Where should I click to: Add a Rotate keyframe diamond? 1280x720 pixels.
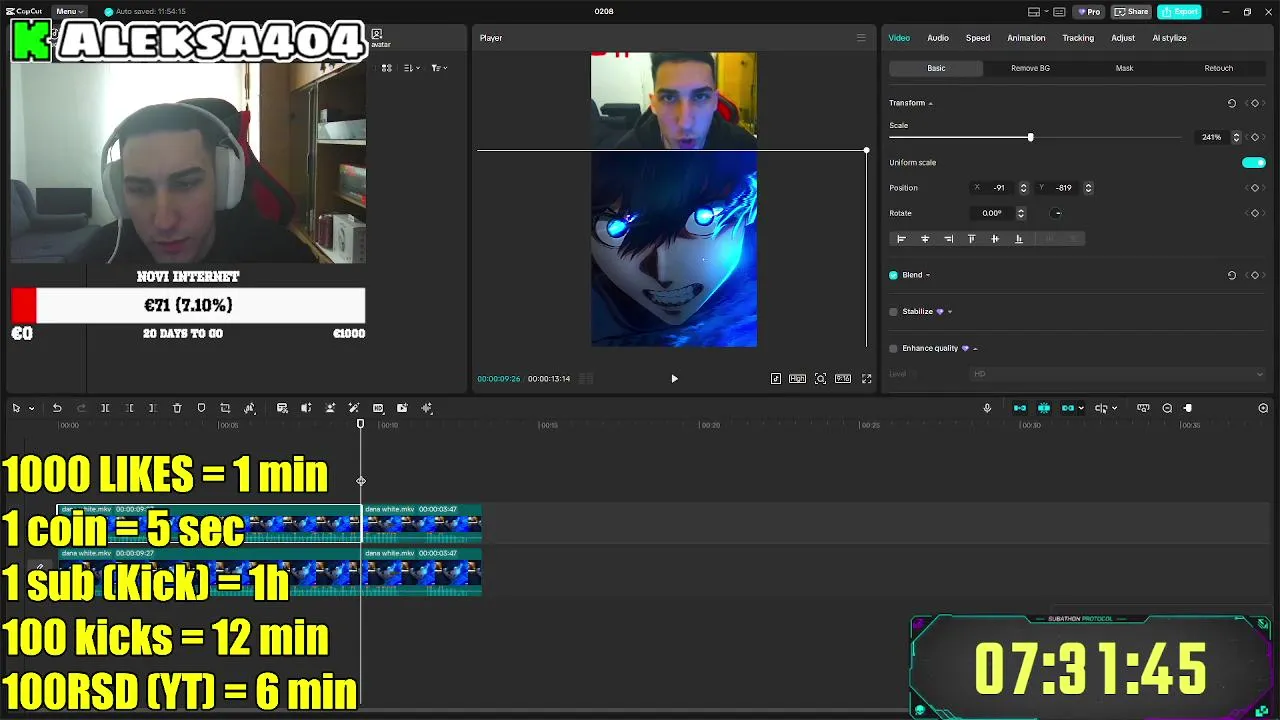pos(1255,213)
